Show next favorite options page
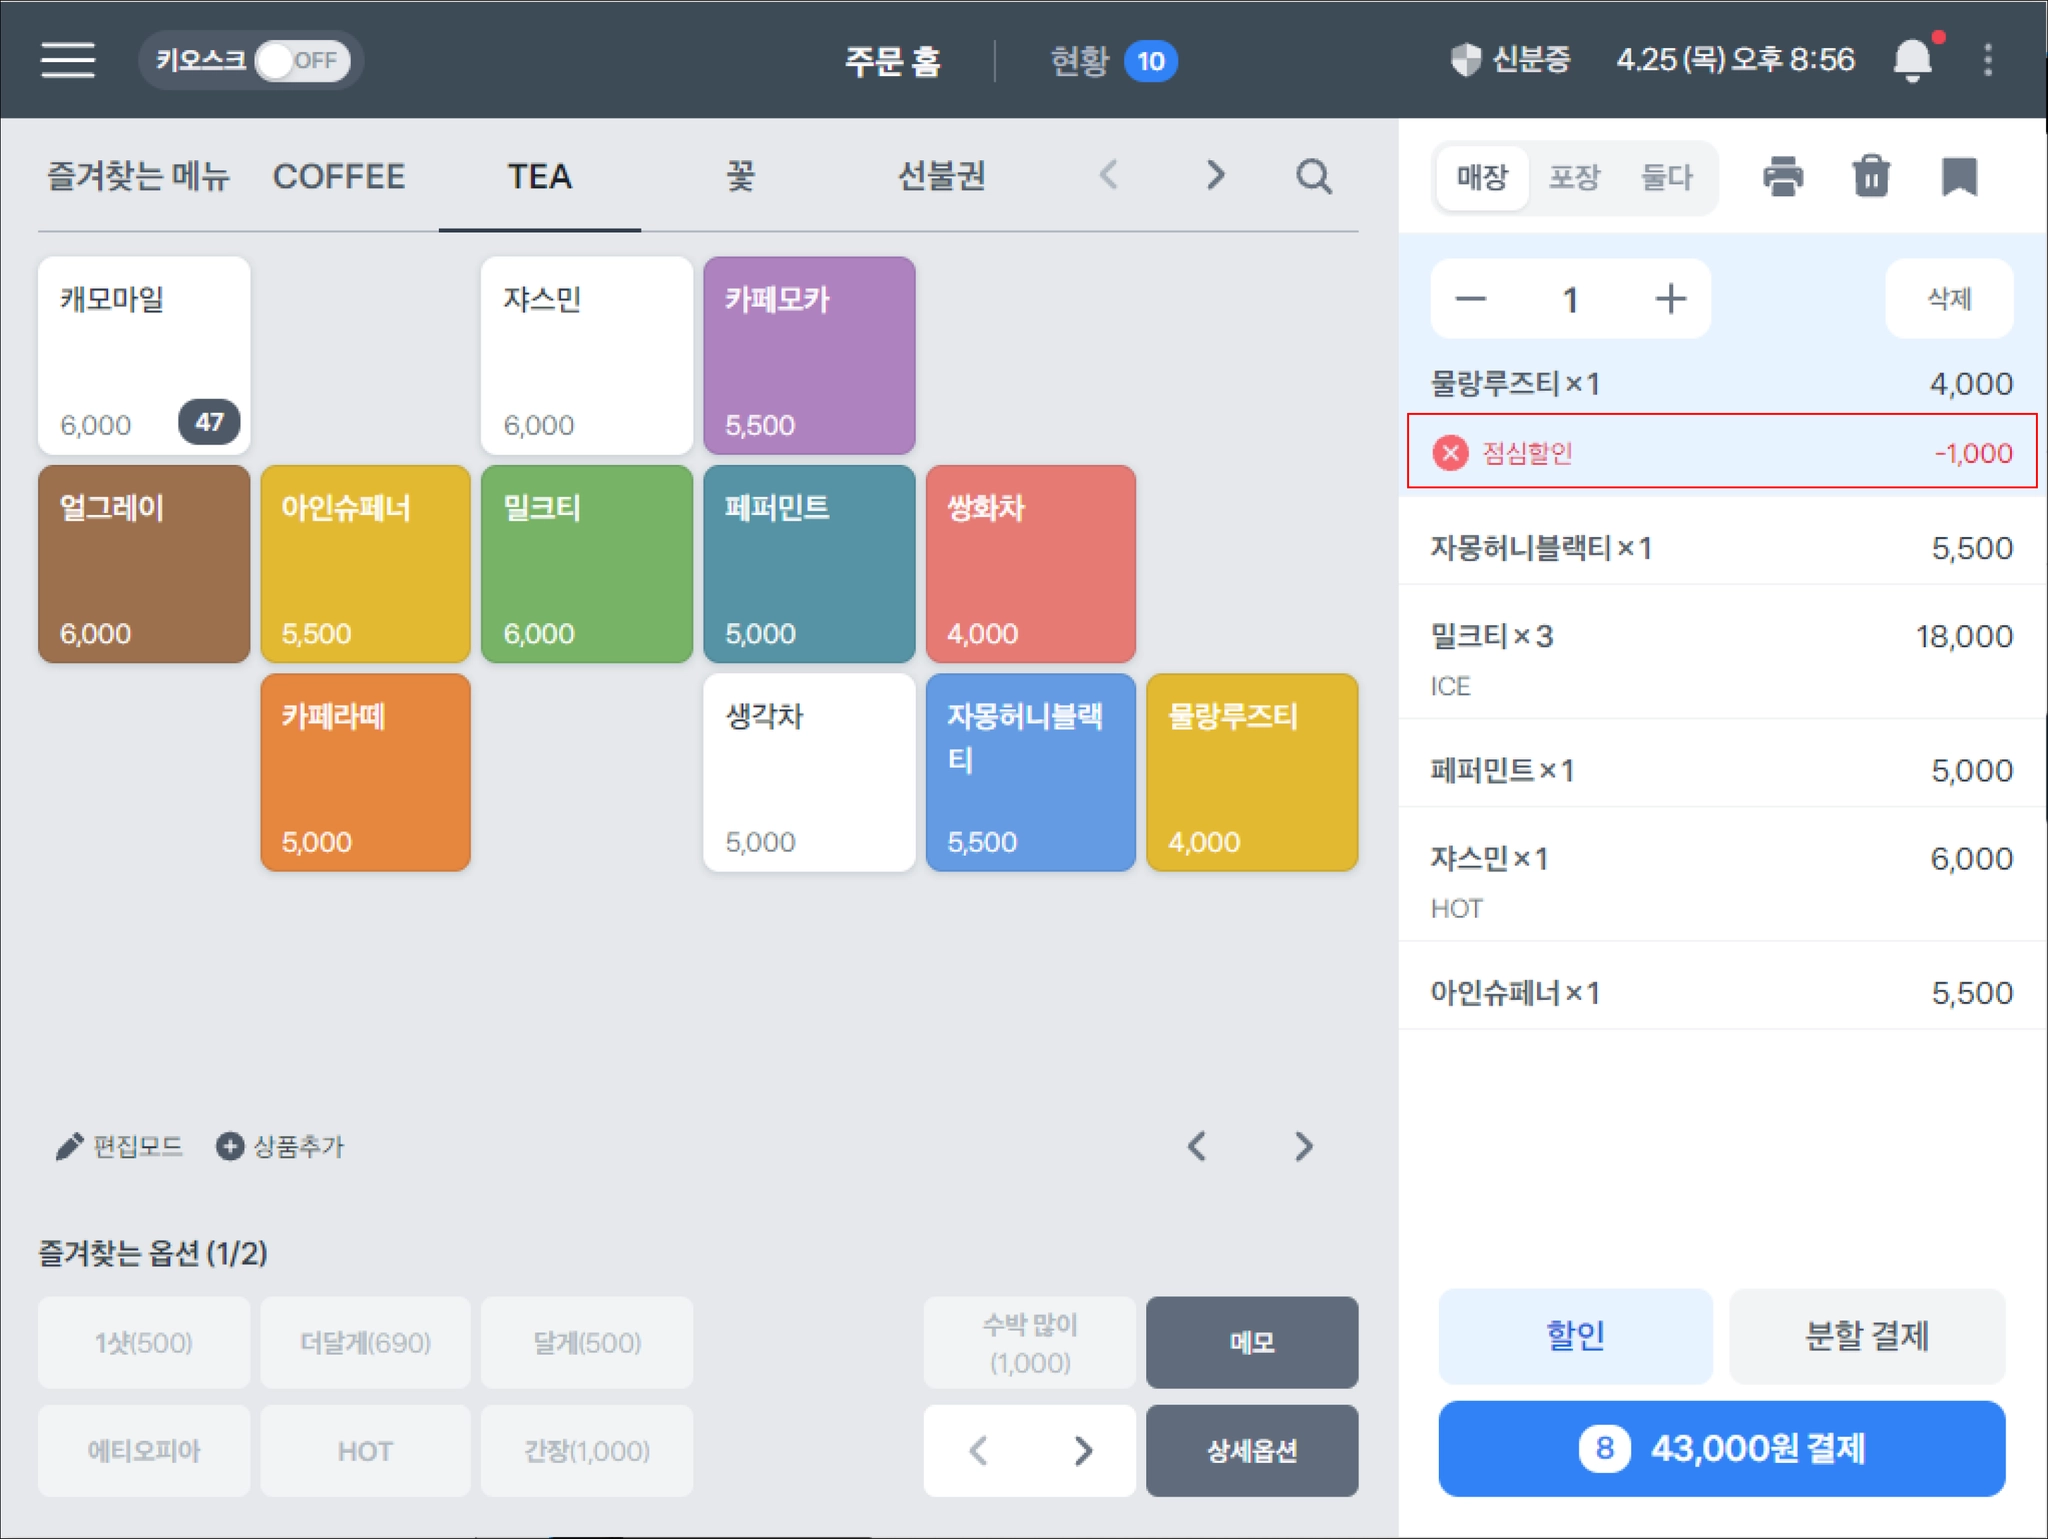This screenshot has width=2048, height=1539. click(1083, 1450)
